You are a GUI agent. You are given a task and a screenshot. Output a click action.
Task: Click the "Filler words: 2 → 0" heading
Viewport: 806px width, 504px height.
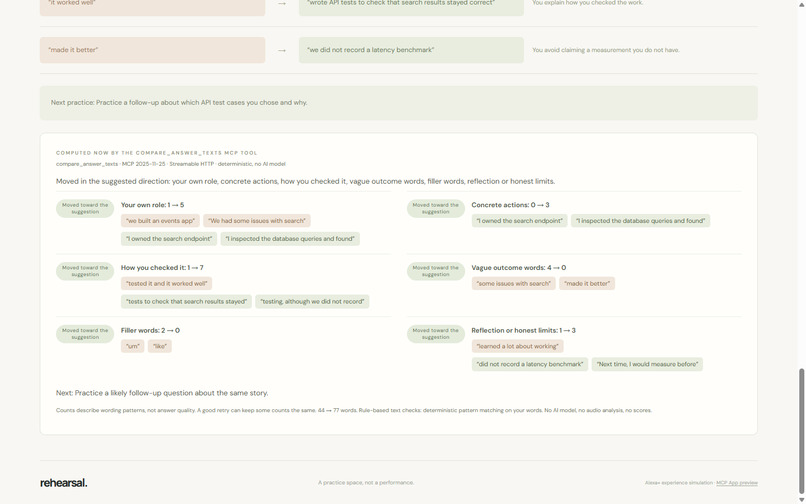(150, 330)
